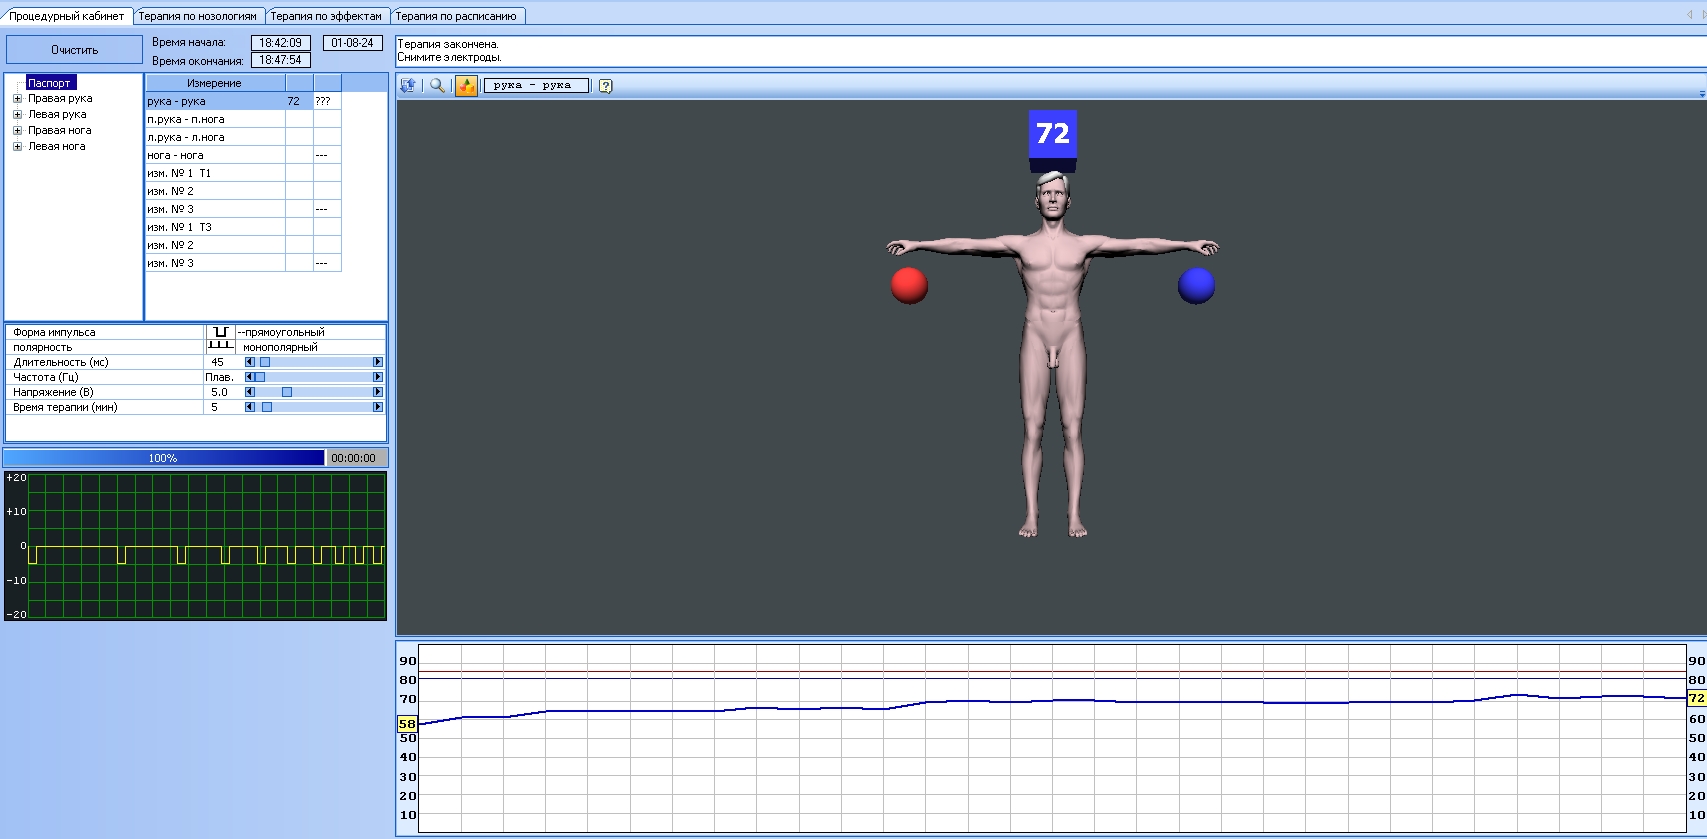Click the red electrode sphere
Image resolution: width=1707 pixels, height=839 pixels.
click(x=909, y=285)
